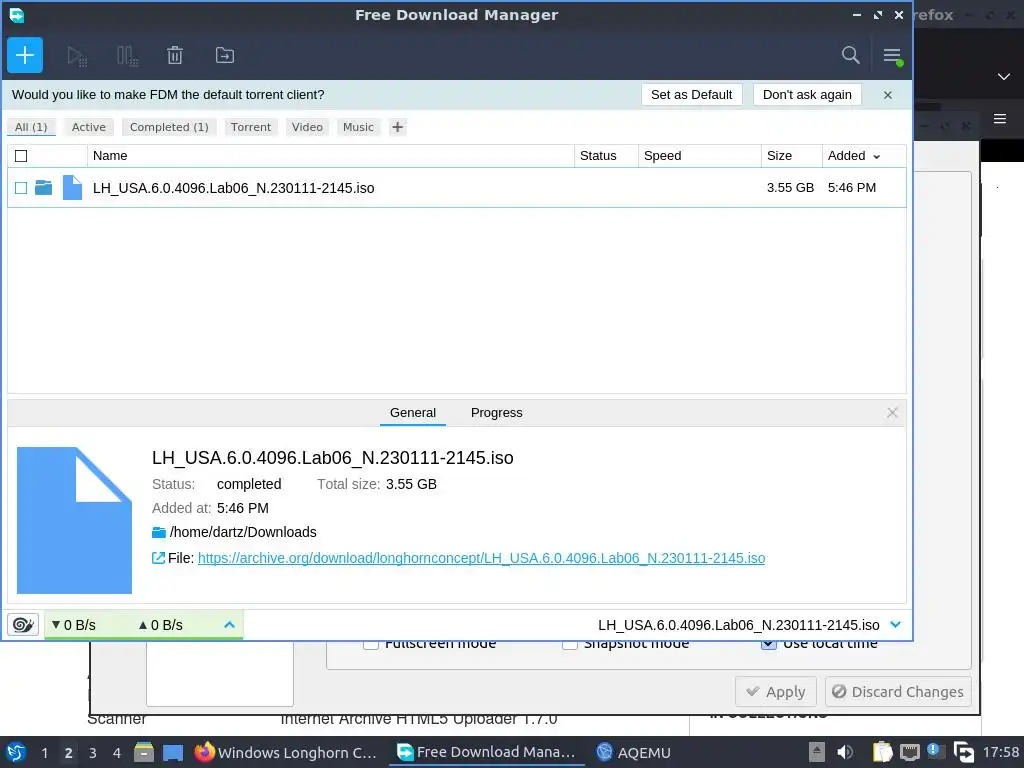Click the /home/dartz/Downloads path
The image size is (1024, 768).
(243, 532)
